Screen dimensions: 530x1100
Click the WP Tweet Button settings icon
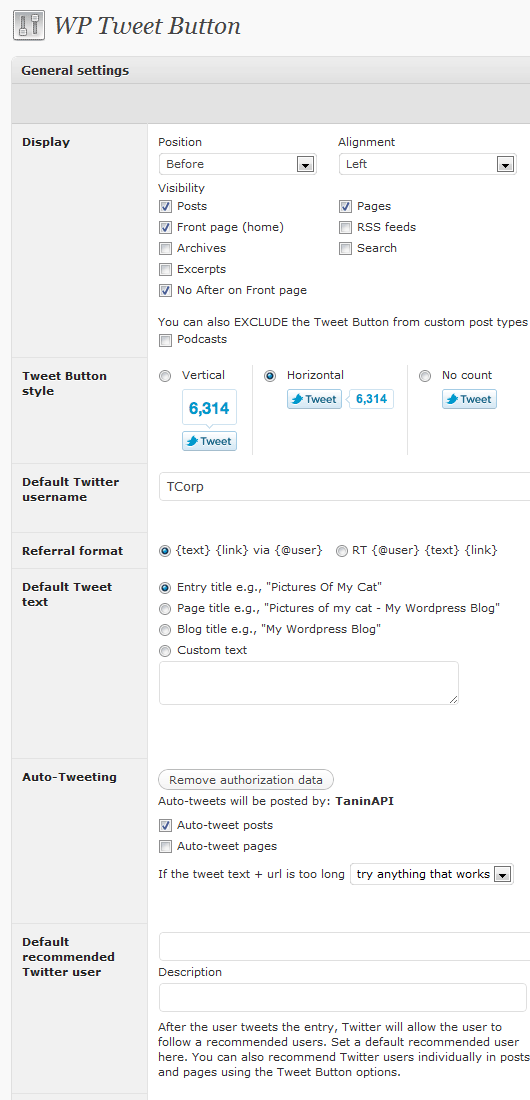(x=29, y=26)
